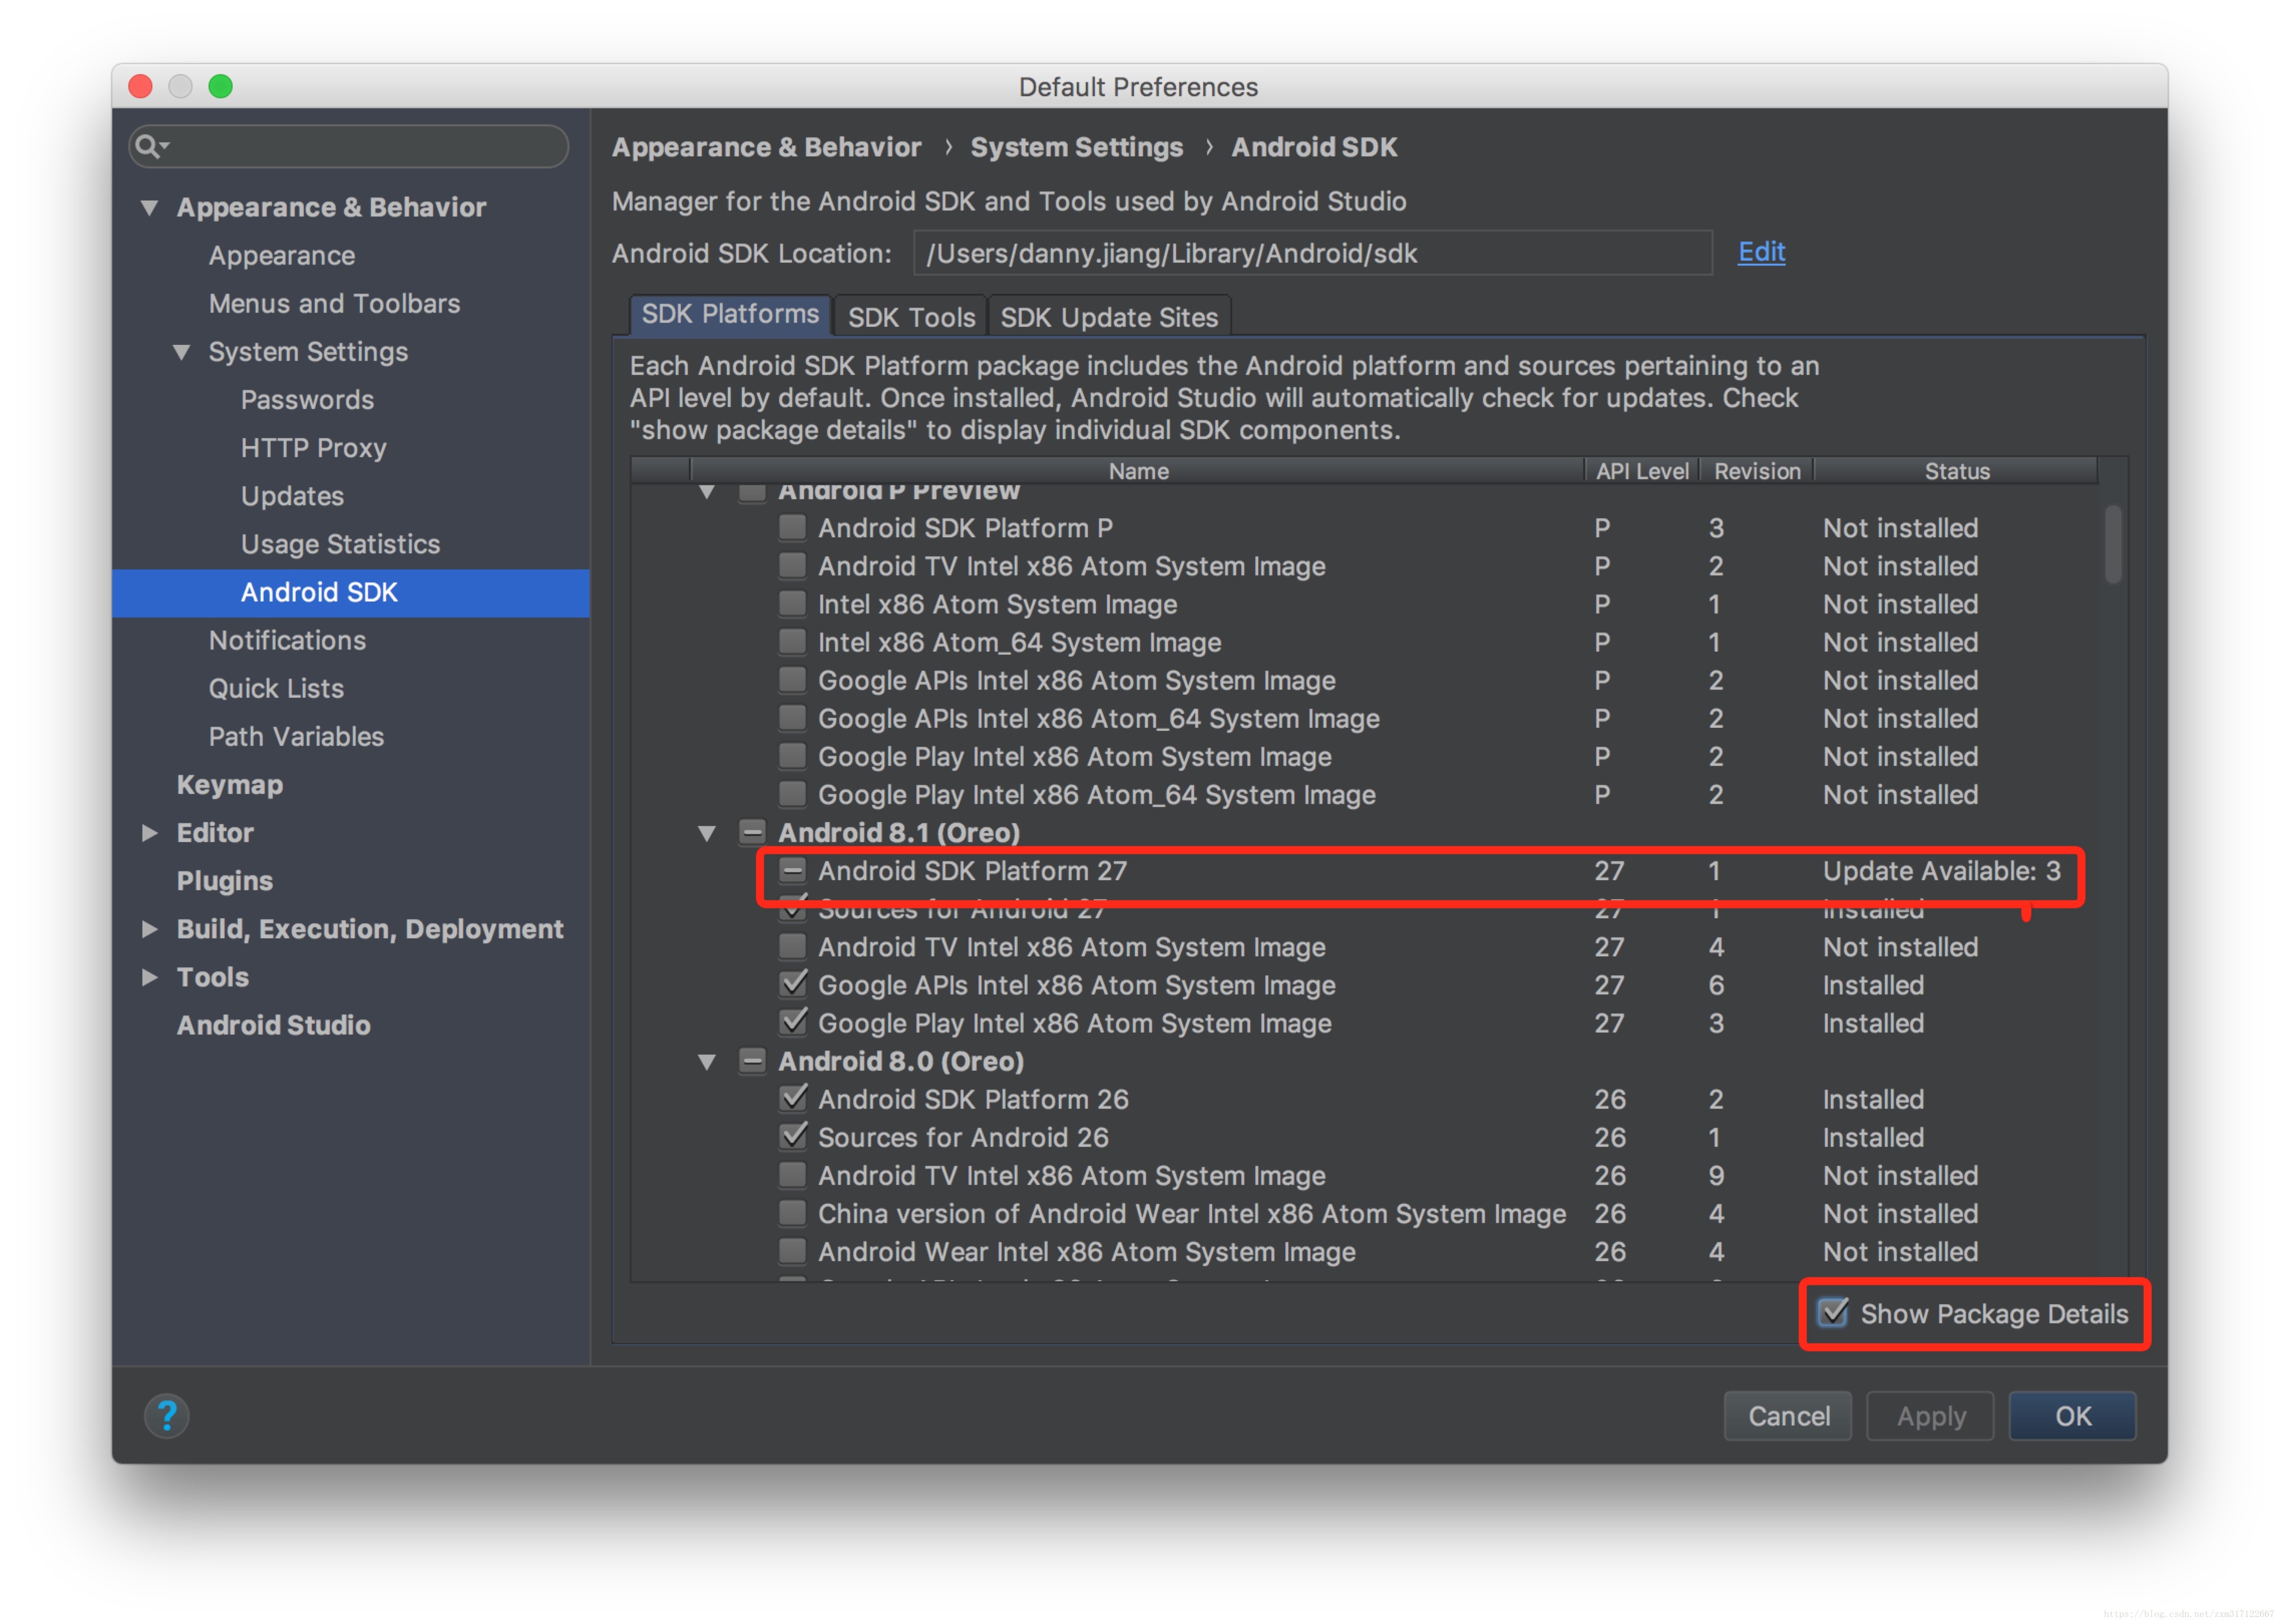Click the green zoom window button
The width and height of the screenshot is (2280, 1624).
pyautogui.click(x=221, y=87)
